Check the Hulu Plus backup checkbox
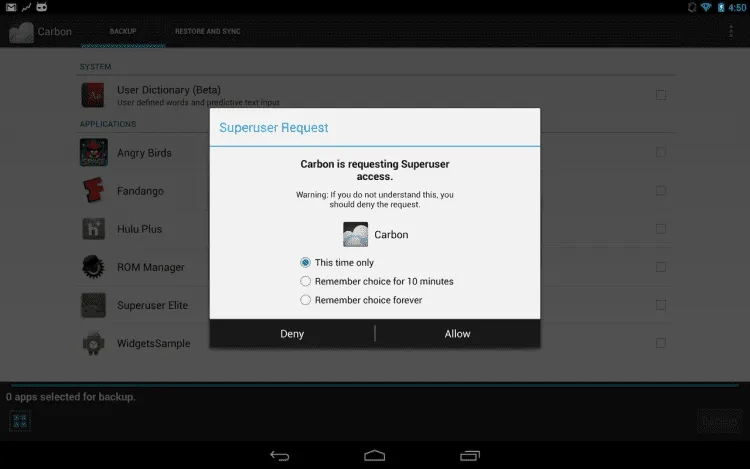Screen dimensions: 750x469 (661, 229)
